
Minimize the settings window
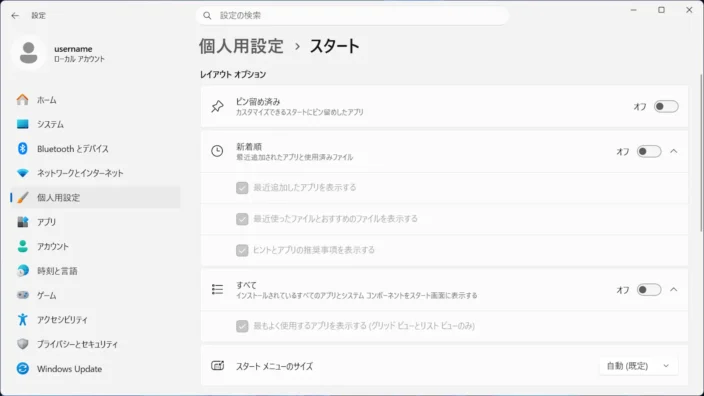[634, 10]
